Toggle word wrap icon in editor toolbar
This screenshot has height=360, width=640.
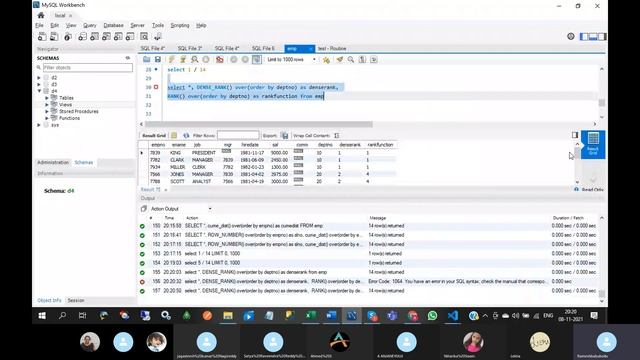click(x=373, y=60)
